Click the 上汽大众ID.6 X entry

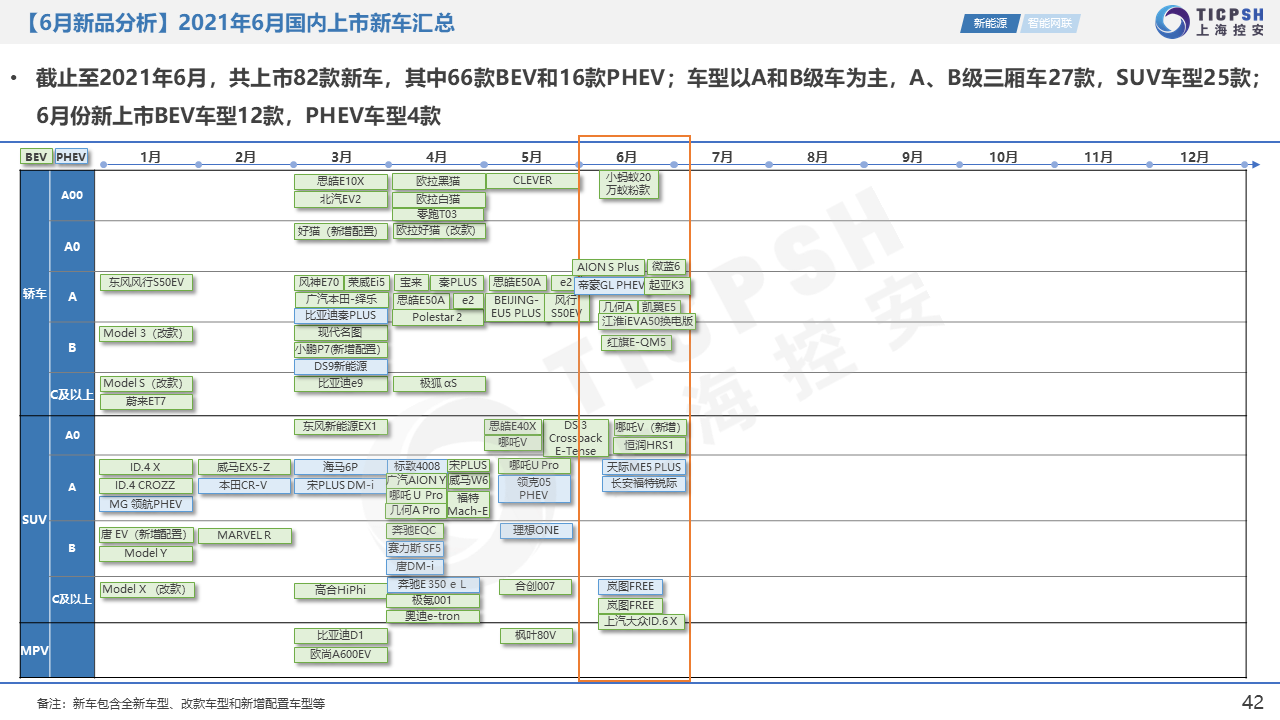pos(641,621)
